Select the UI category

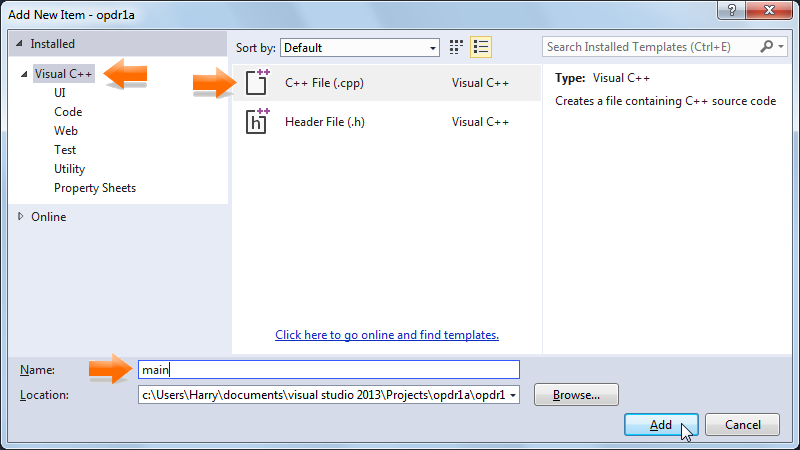(x=61, y=93)
